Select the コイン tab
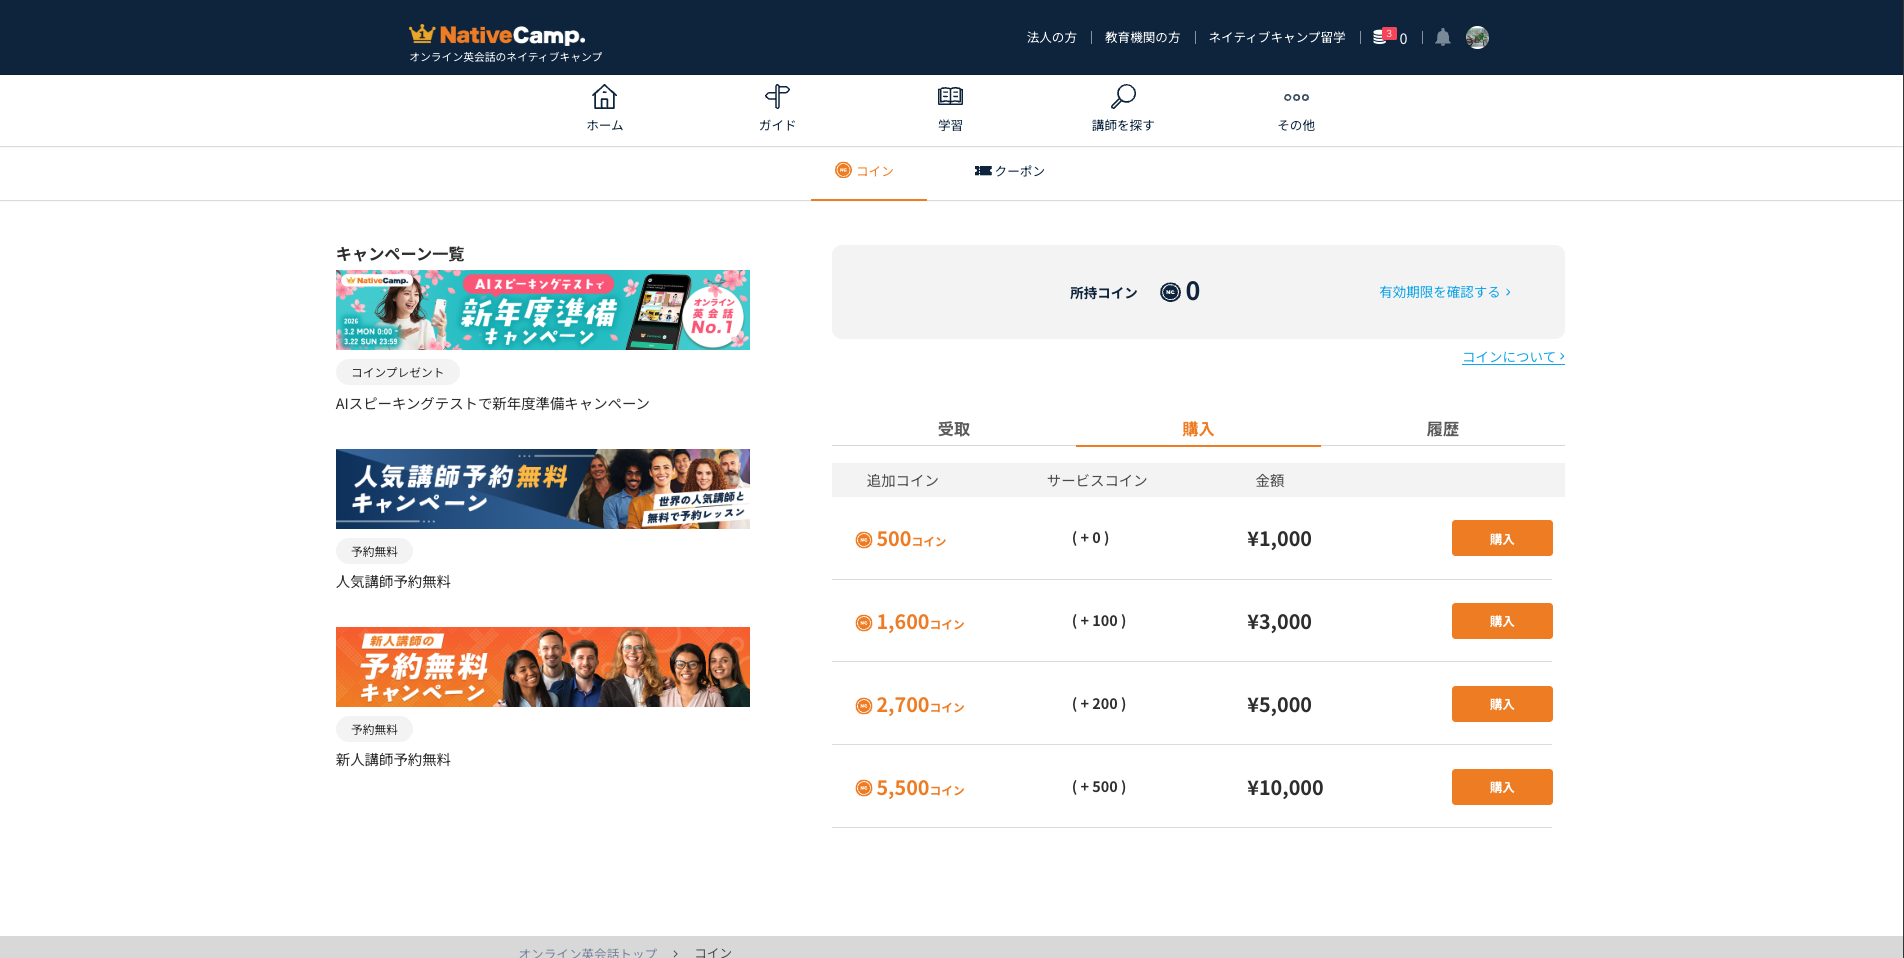 [866, 171]
